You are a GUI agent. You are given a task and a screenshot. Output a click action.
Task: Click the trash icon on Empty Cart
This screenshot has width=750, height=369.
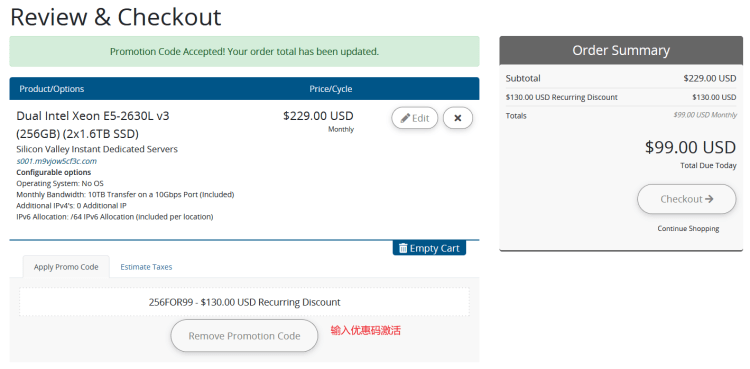[403, 248]
